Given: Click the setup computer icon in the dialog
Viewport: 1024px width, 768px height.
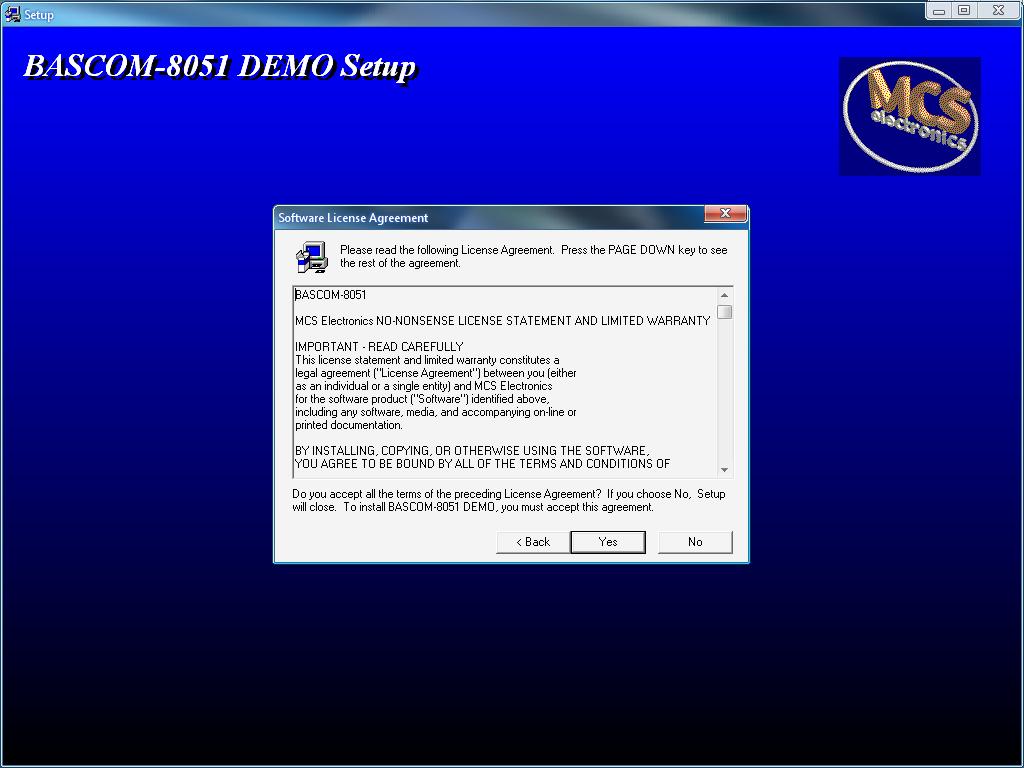Looking at the screenshot, I should 312,257.
